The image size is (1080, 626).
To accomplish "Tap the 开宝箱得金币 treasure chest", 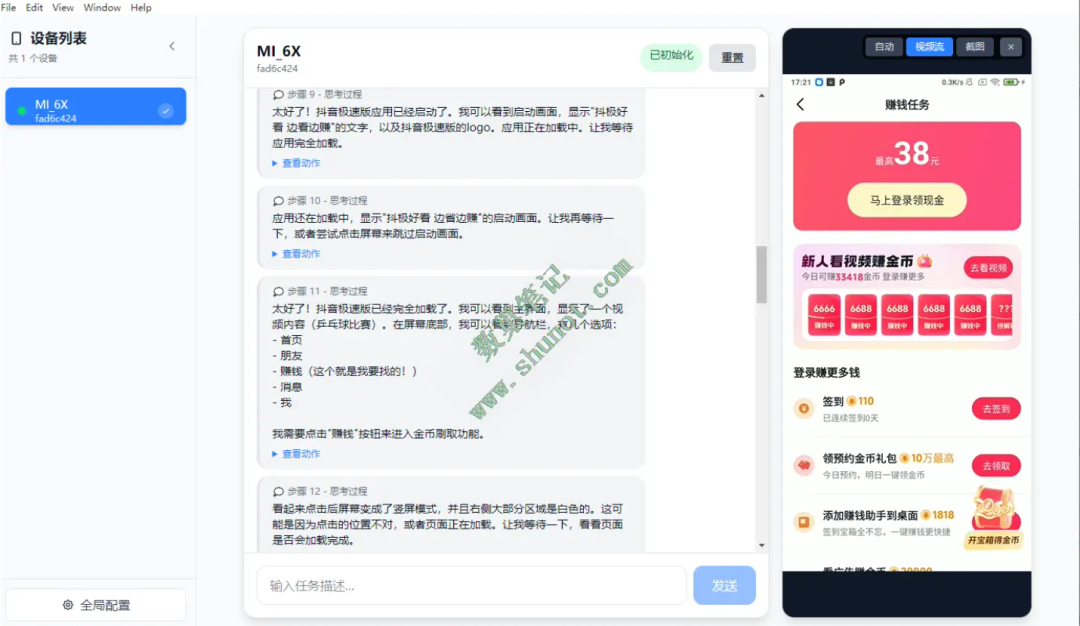I will point(993,518).
